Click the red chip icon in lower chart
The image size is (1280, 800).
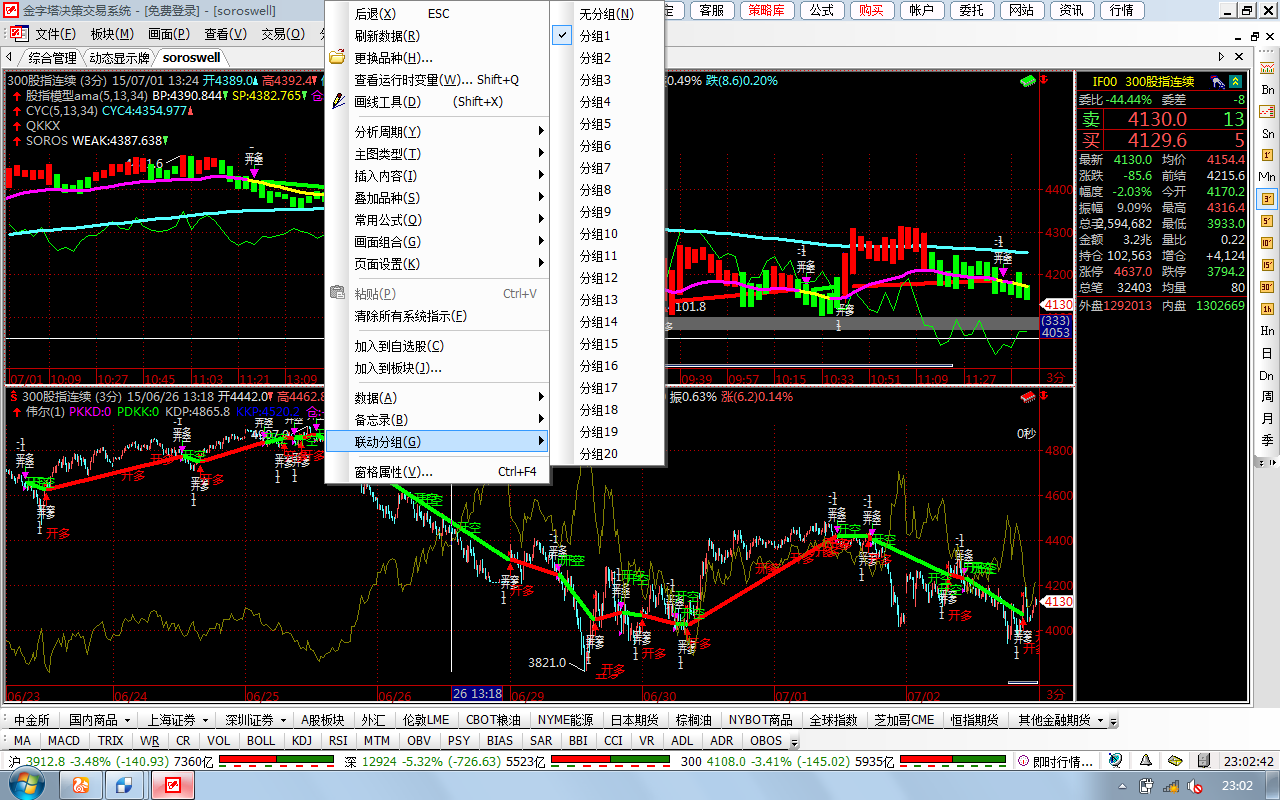(1027, 397)
